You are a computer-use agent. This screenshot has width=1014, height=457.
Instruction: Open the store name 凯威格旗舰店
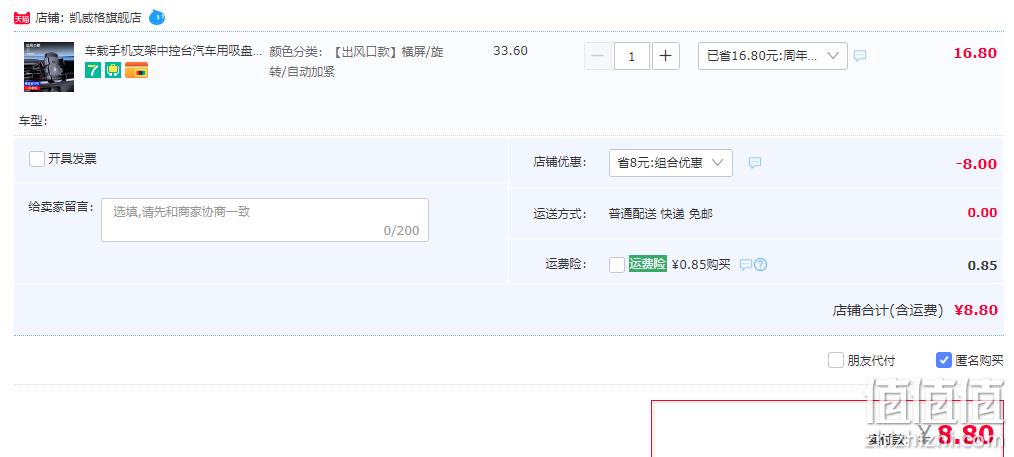(105, 17)
